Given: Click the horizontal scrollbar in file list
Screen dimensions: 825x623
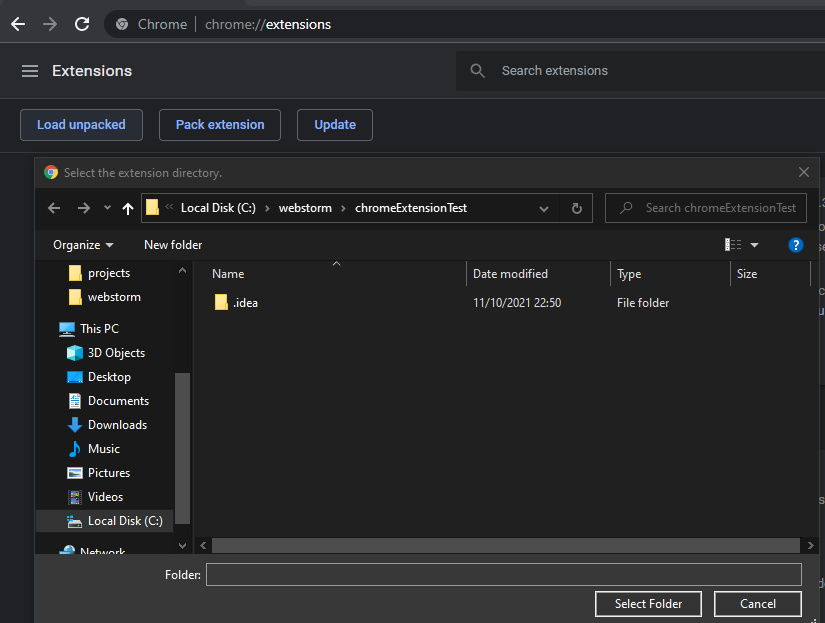Looking at the screenshot, I should (x=500, y=545).
